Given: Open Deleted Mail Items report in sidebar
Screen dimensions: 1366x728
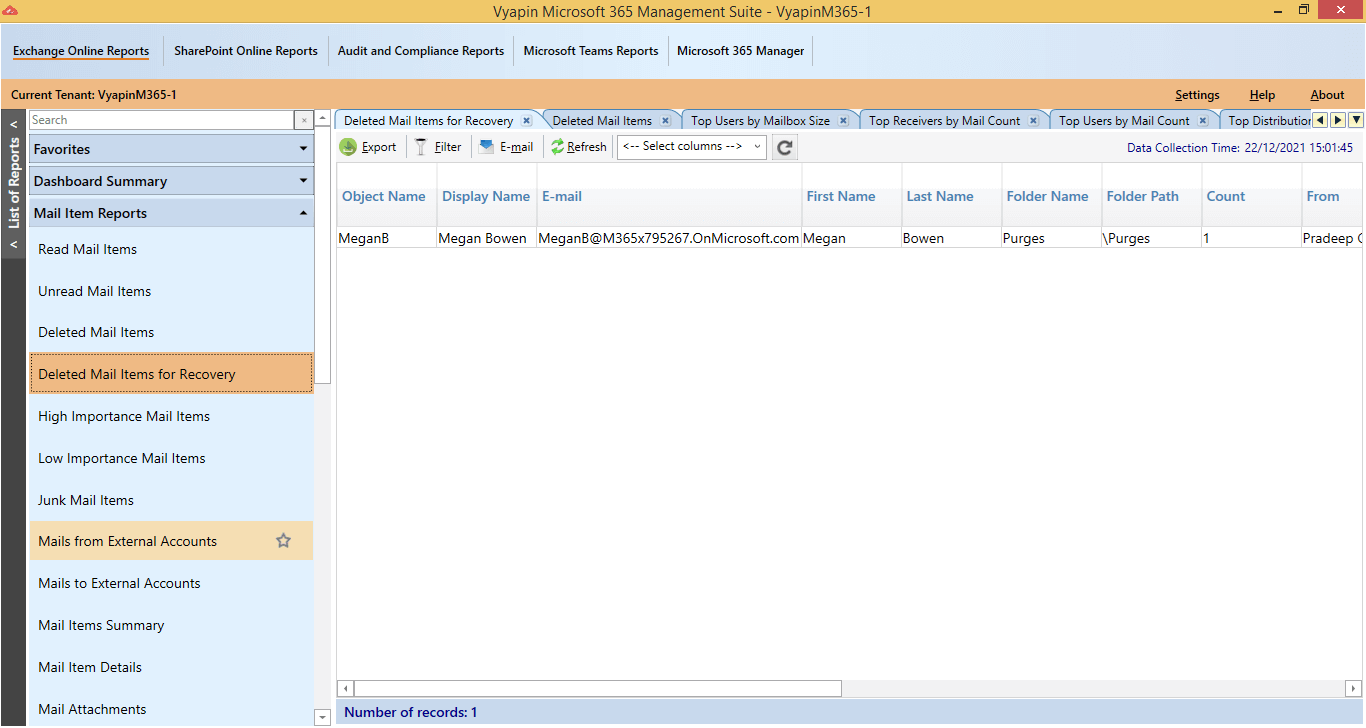Looking at the screenshot, I should click(x=171, y=332).
